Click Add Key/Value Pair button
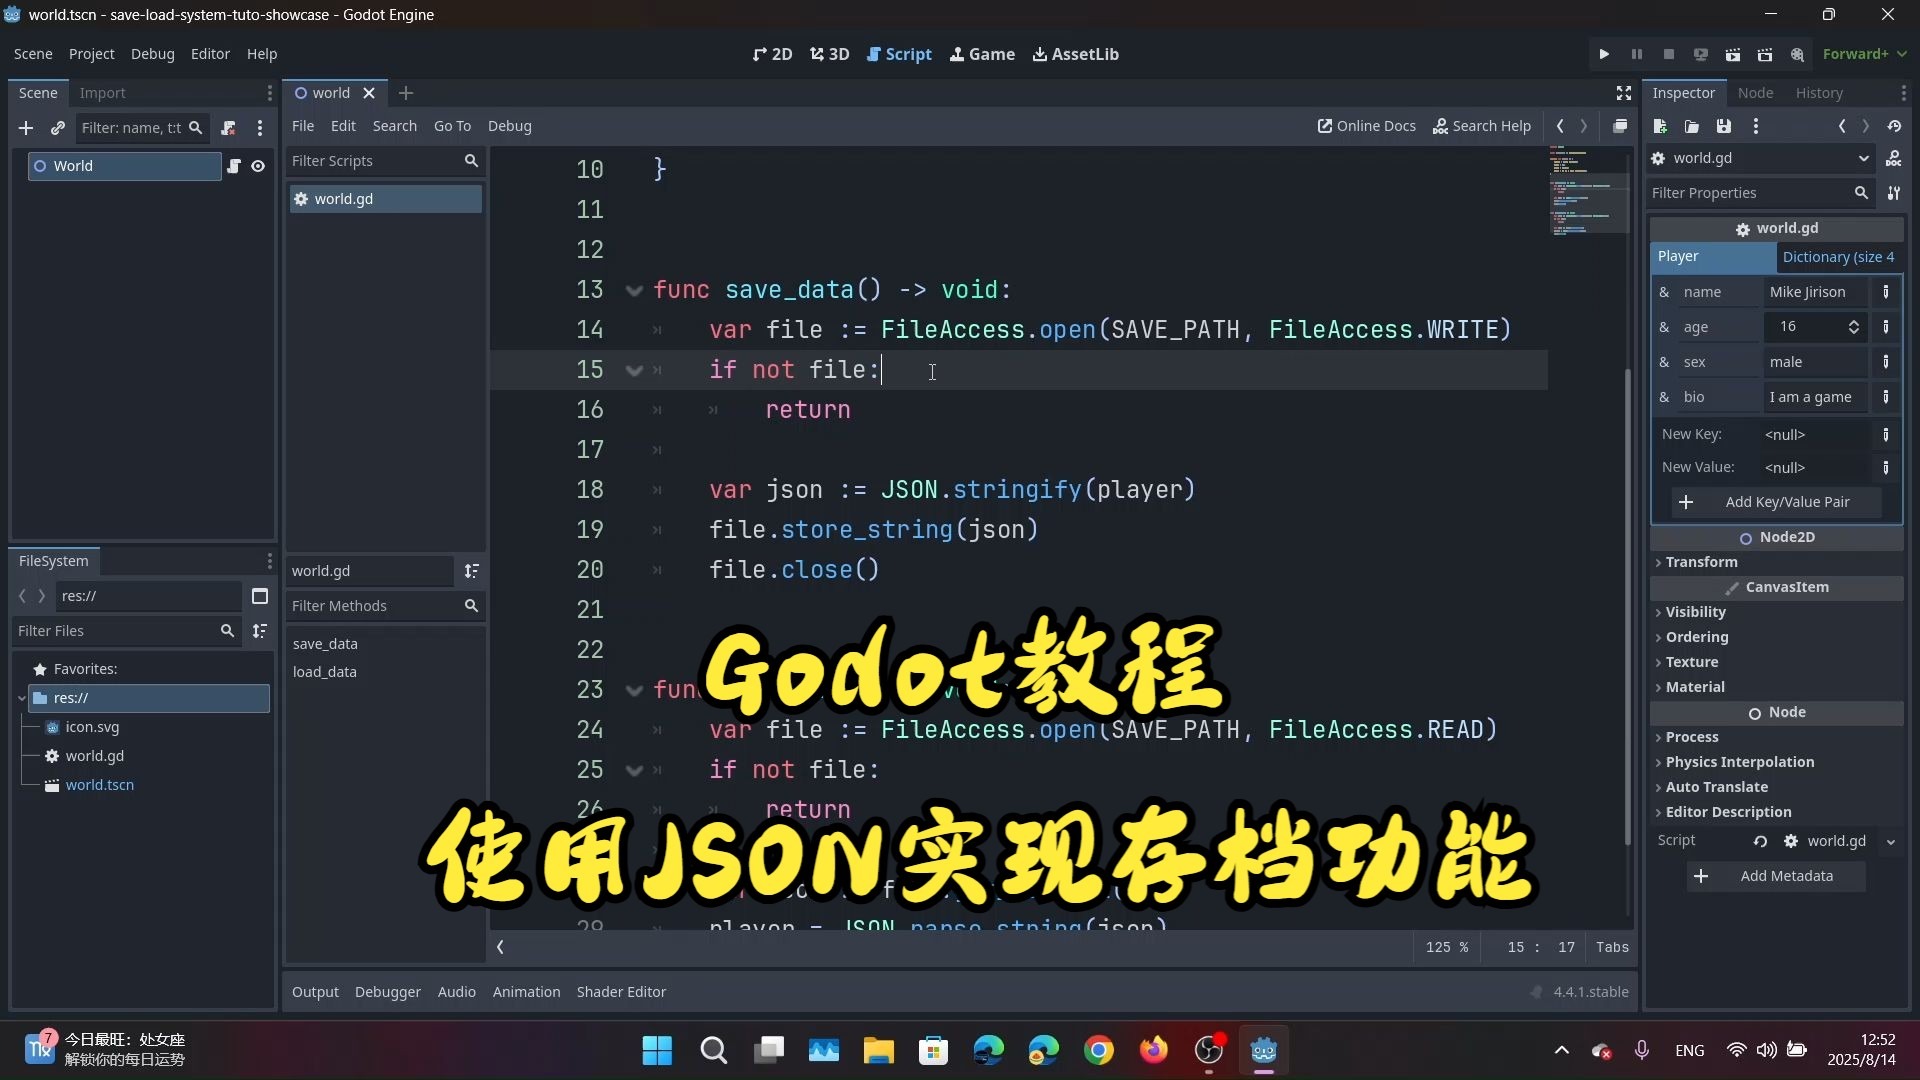 point(1776,502)
